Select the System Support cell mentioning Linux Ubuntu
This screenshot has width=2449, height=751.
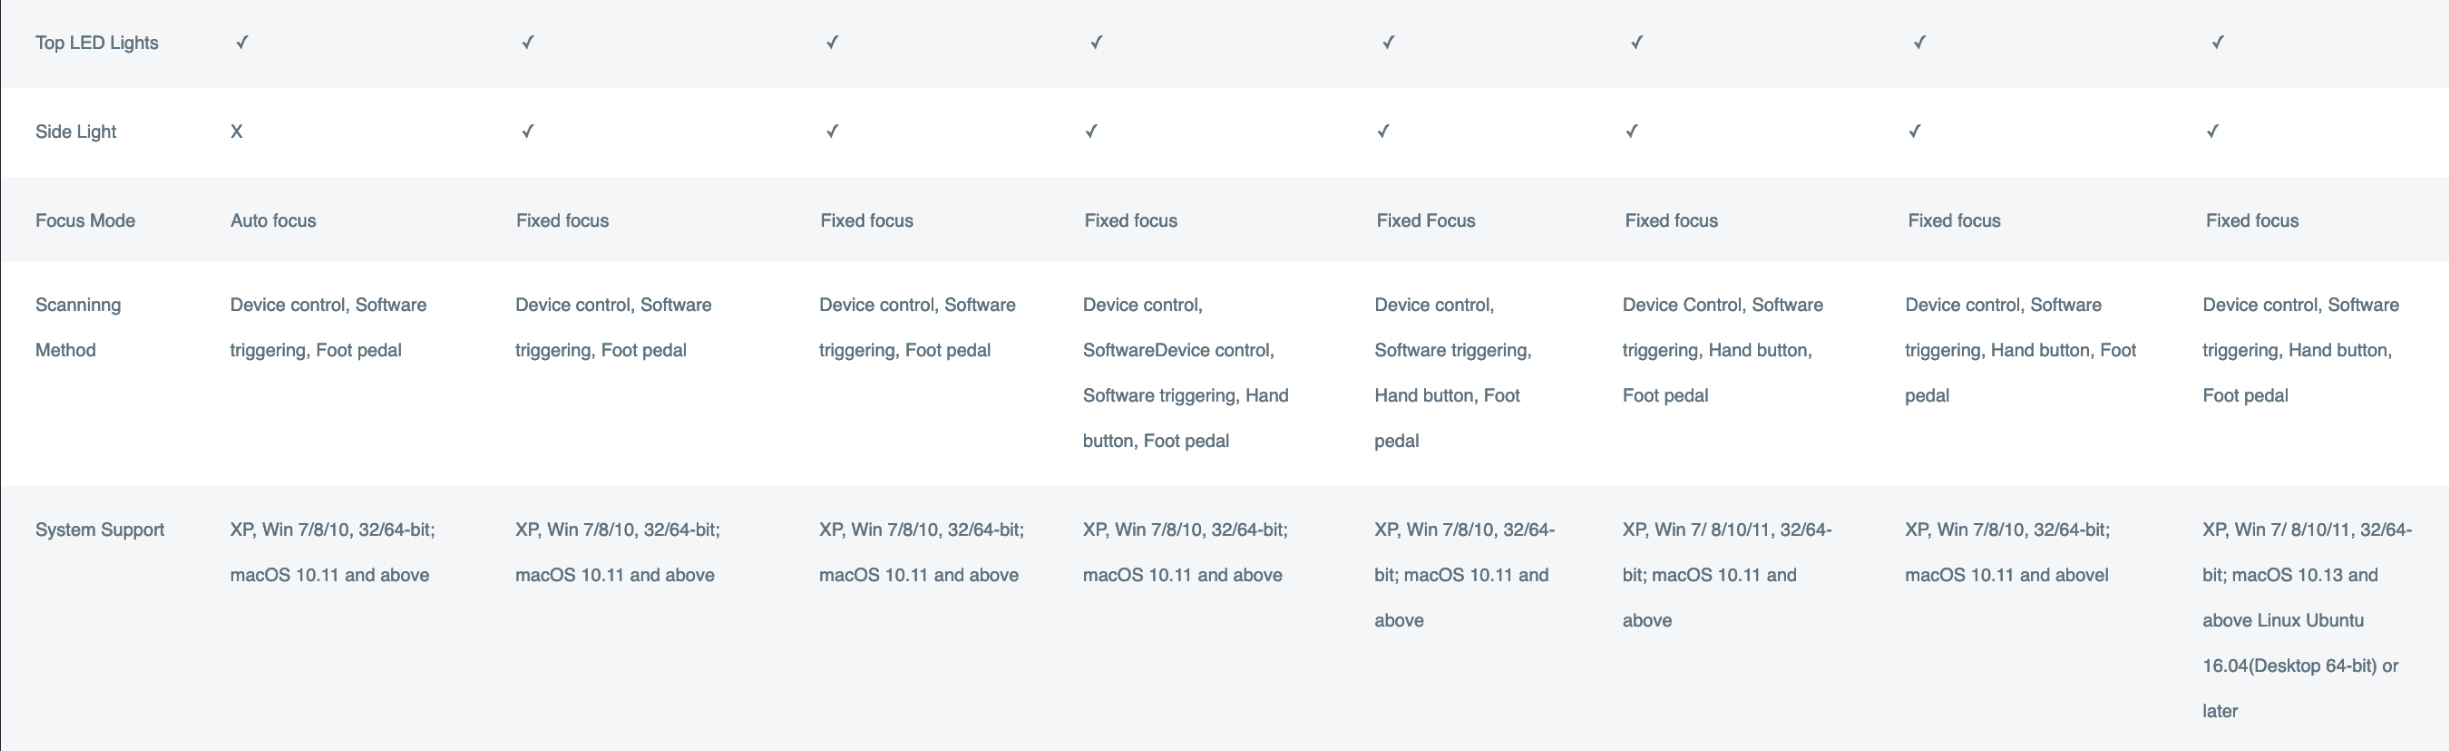point(2305,620)
